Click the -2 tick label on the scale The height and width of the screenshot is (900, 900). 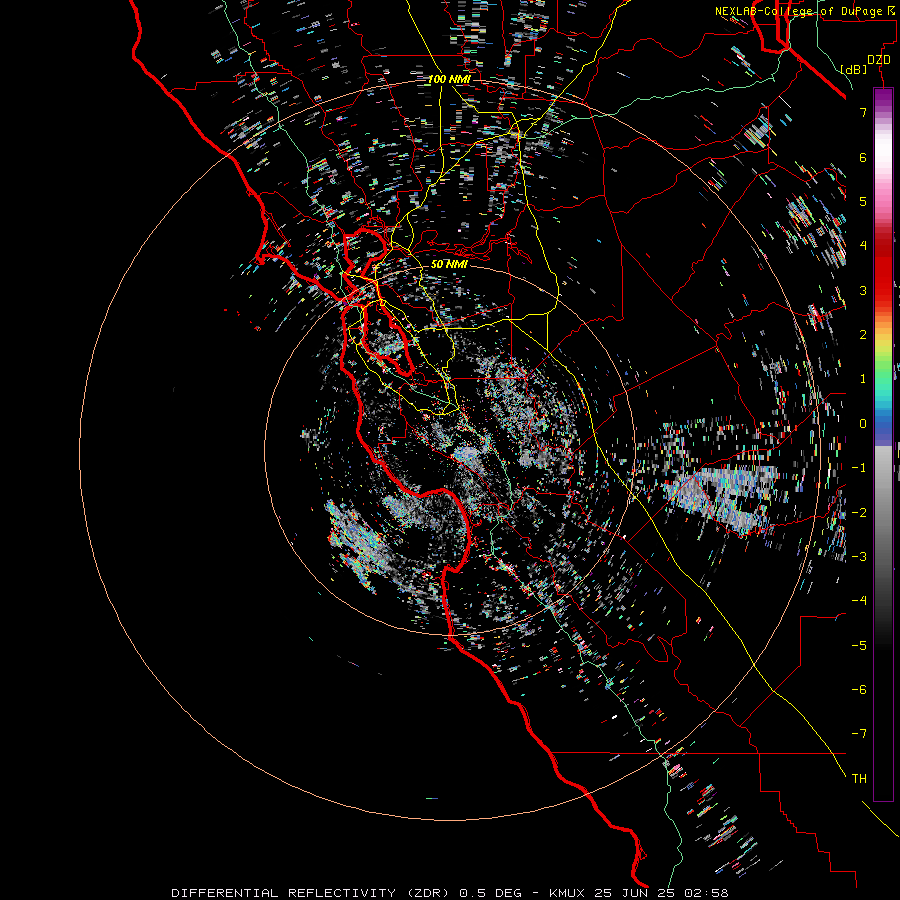[x=859, y=513]
